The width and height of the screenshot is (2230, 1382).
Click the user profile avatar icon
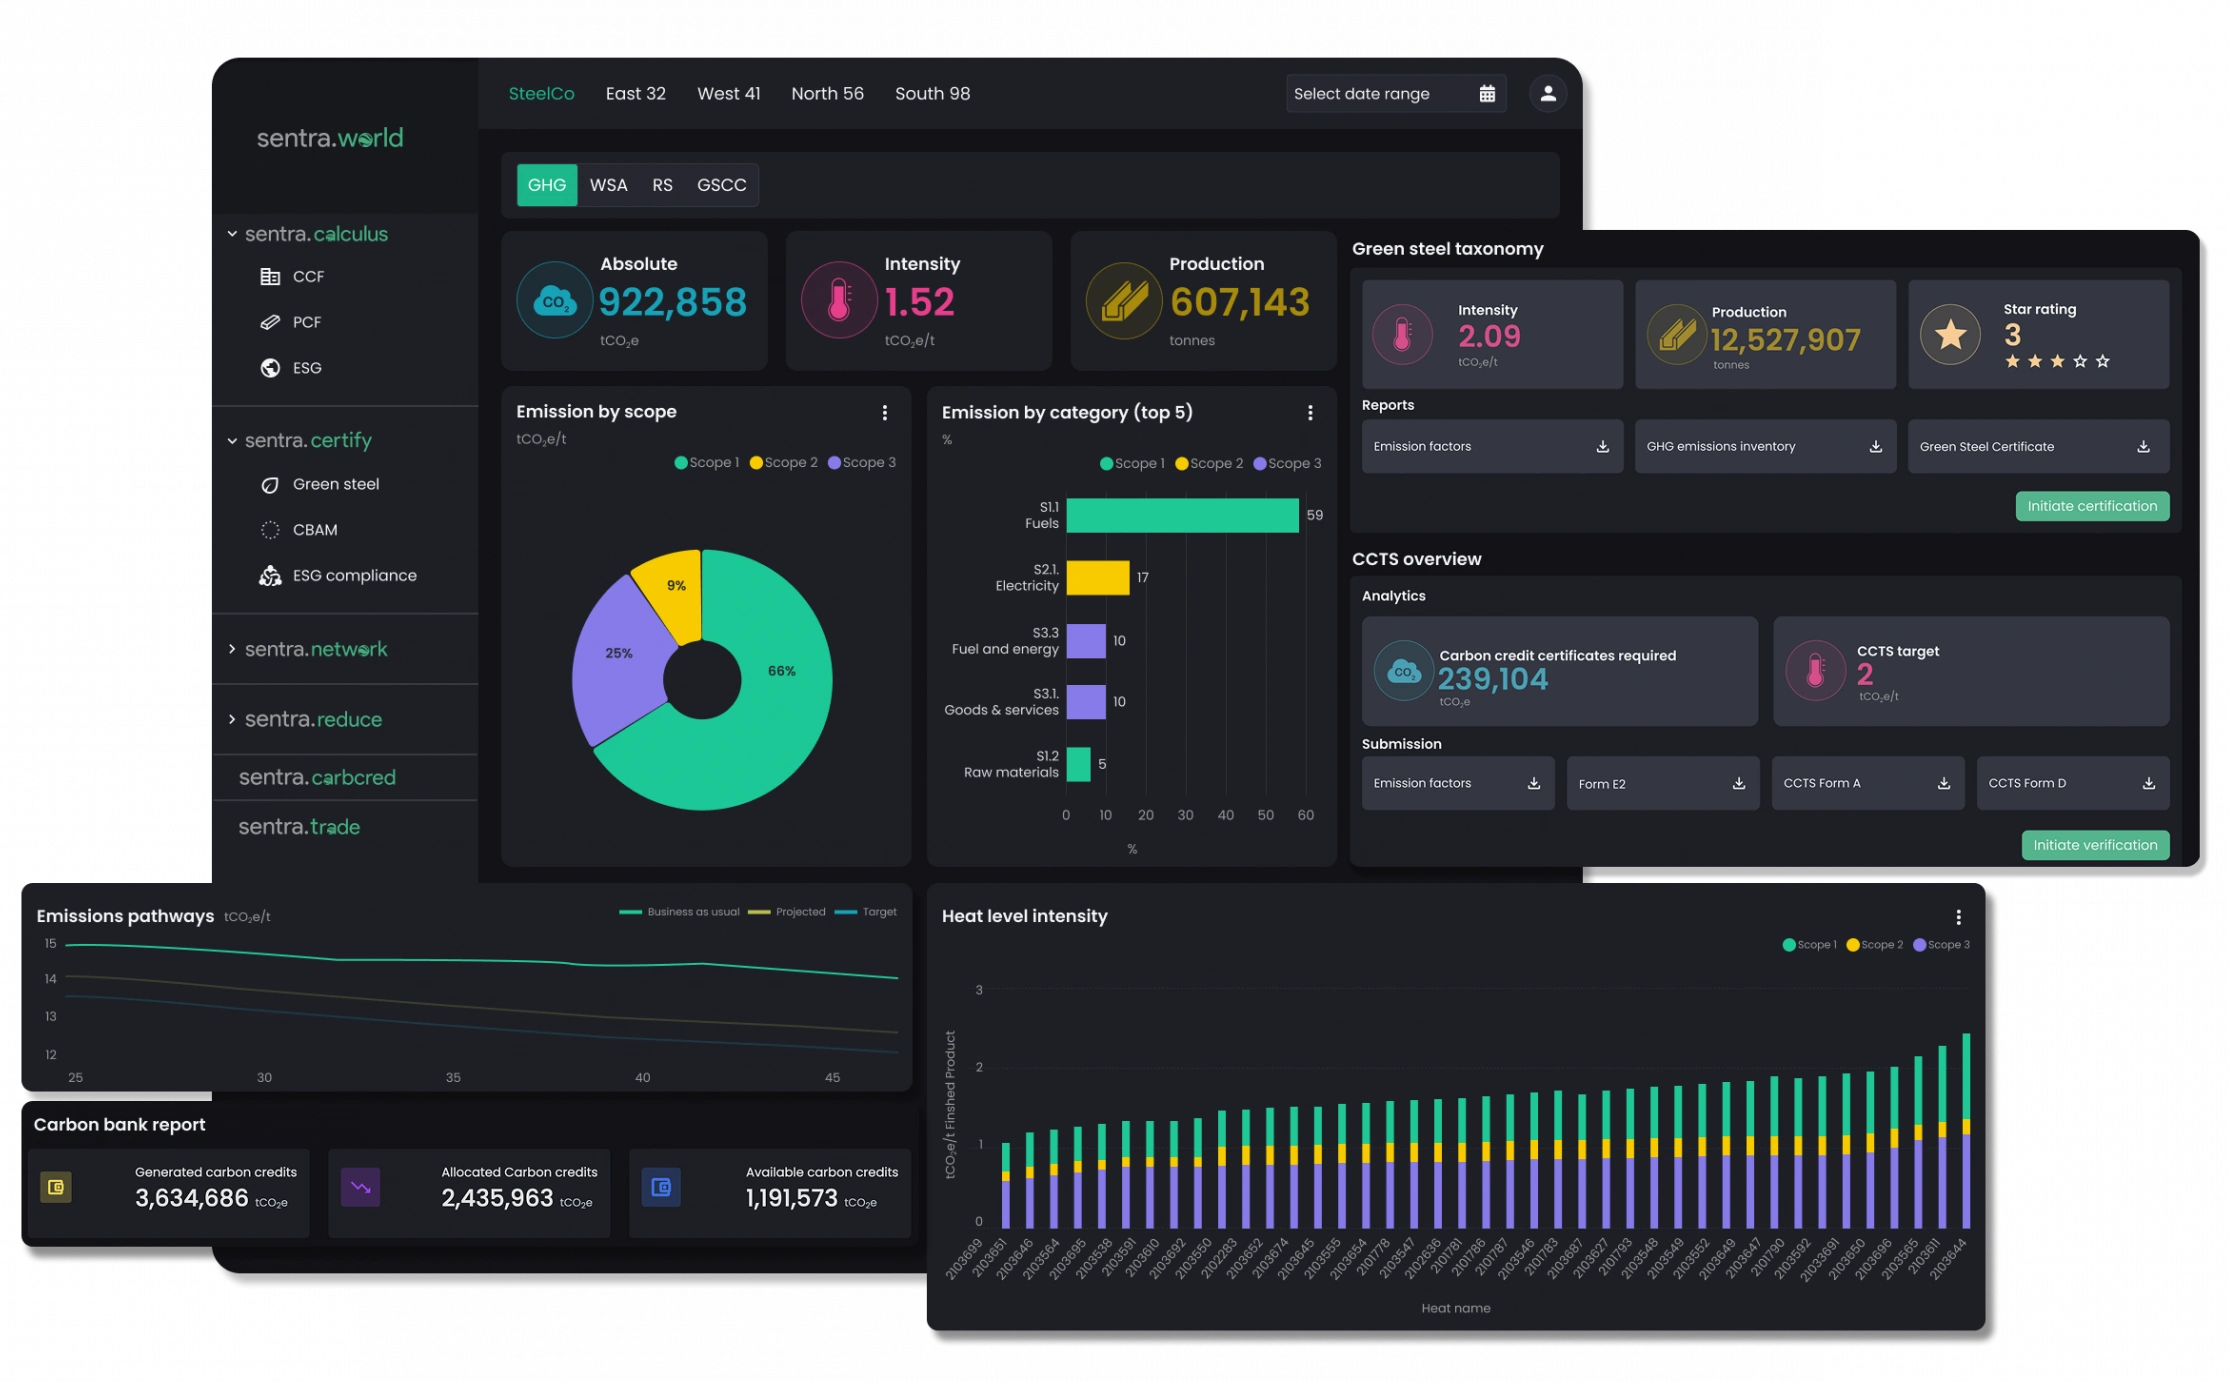tap(1547, 94)
